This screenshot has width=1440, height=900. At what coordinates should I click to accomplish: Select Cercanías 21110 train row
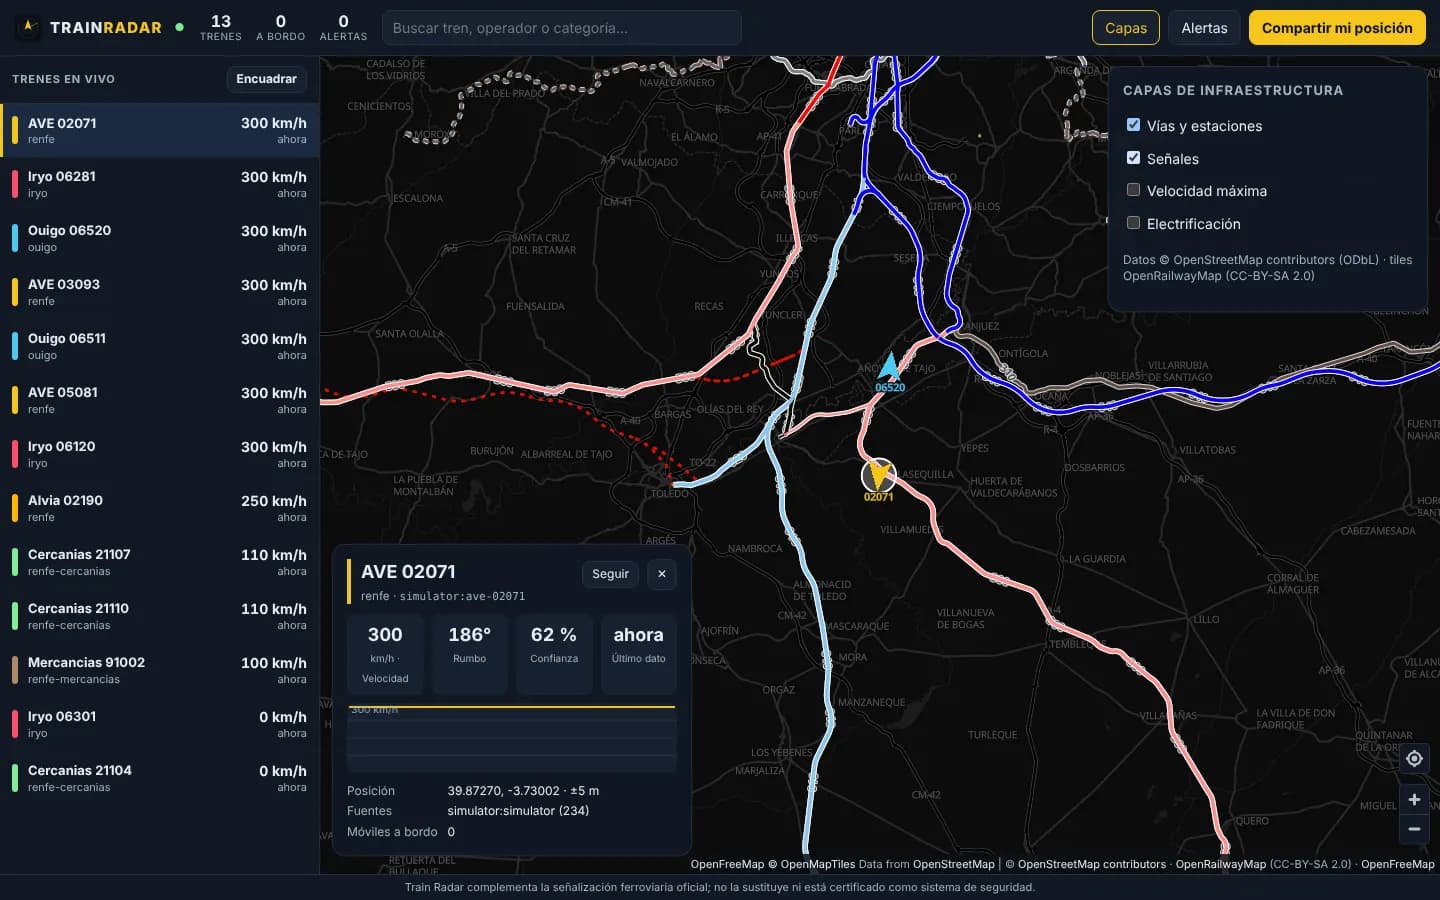(x=160, y=616)
